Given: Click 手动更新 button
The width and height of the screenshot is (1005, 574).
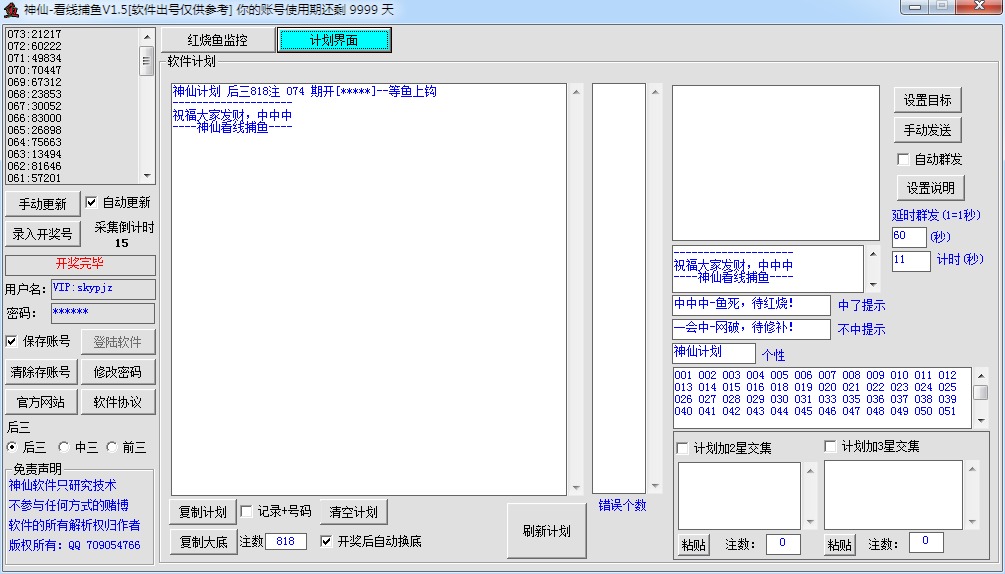Looking at the screenshot, I should click(x=41, y=204).
